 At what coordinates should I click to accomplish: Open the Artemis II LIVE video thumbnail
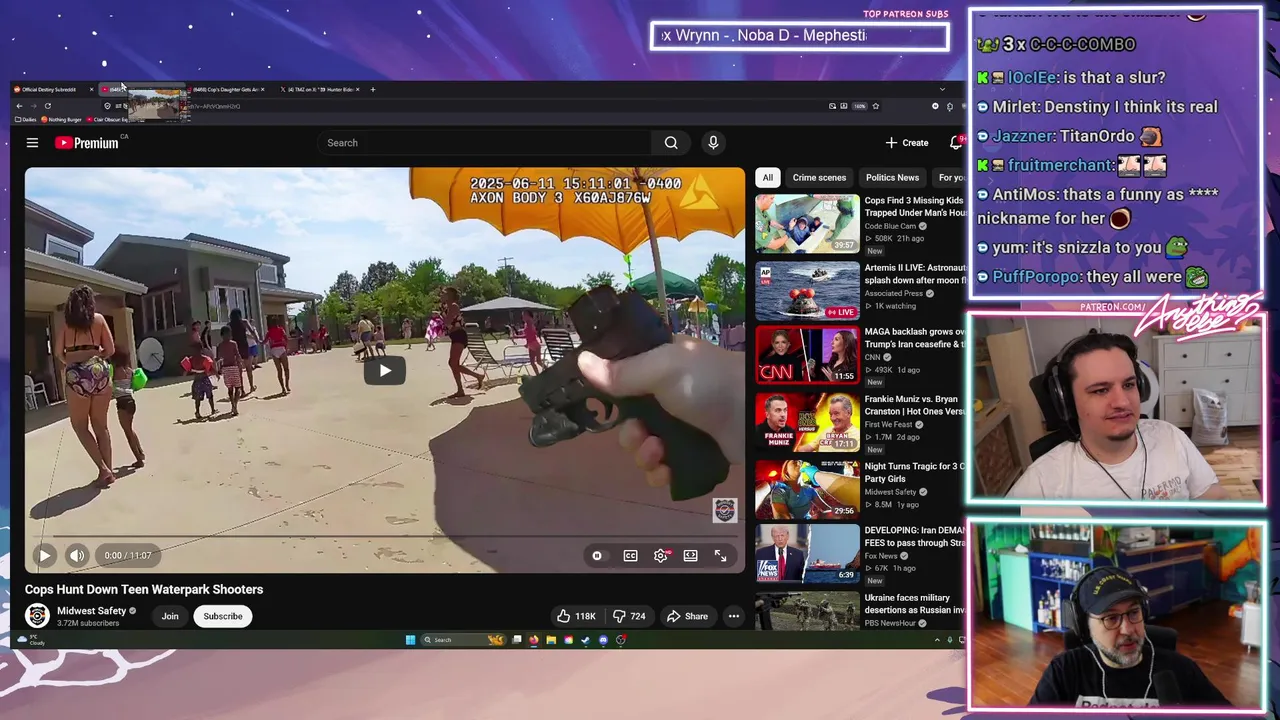click(807, 290)
